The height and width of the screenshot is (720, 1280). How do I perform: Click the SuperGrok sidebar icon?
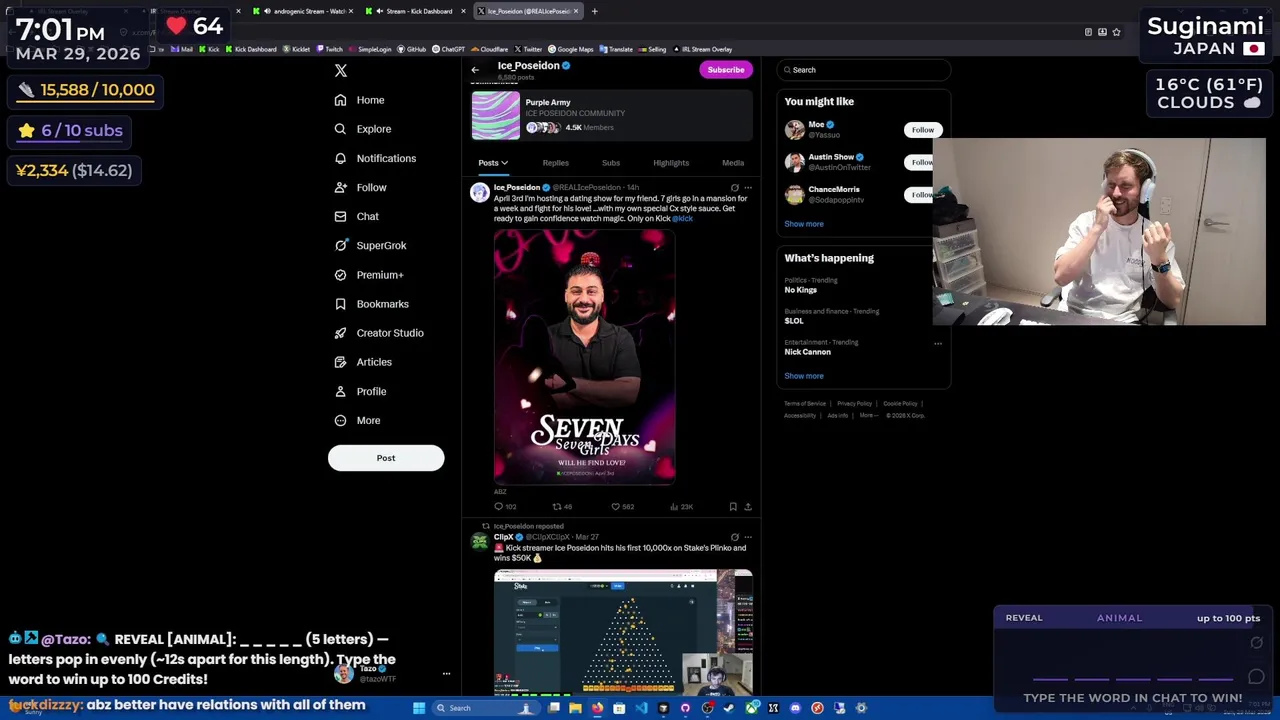pos(341,245)
